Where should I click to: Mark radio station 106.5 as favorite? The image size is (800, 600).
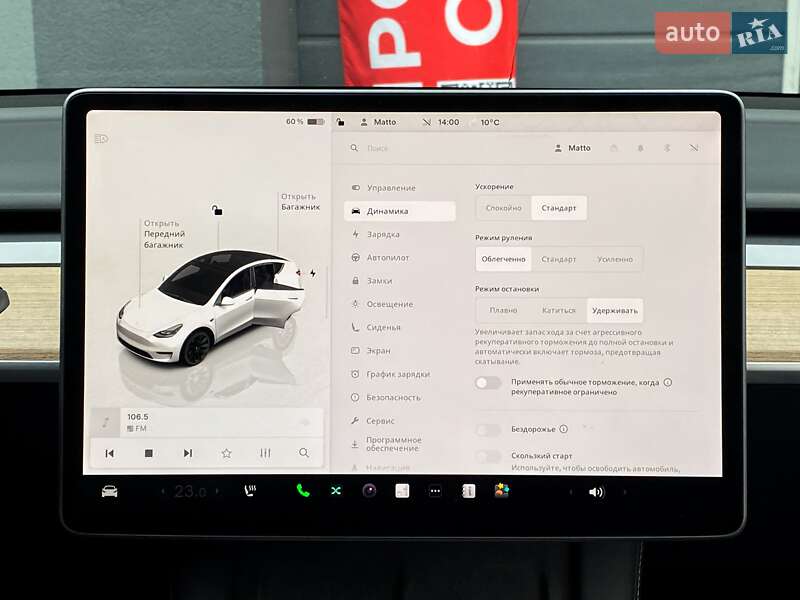click(226, 453)
